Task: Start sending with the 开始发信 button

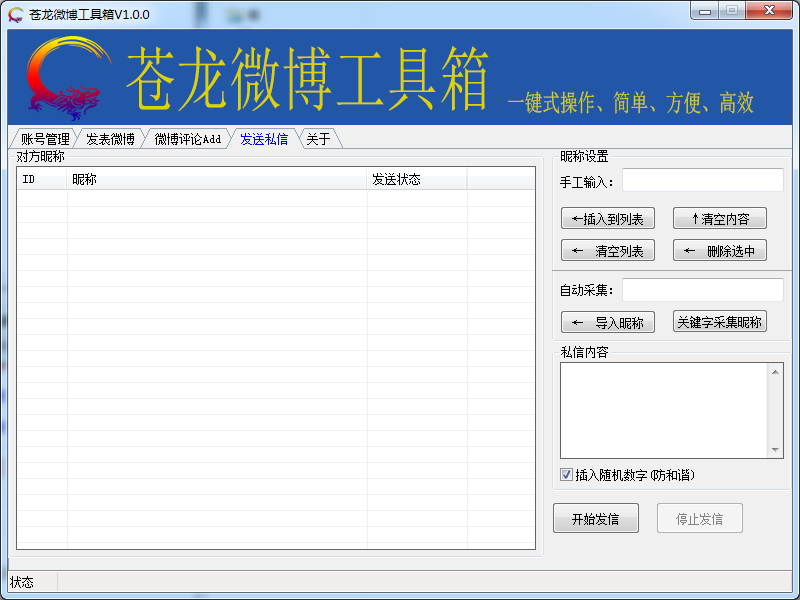Action: click(595, 518)
